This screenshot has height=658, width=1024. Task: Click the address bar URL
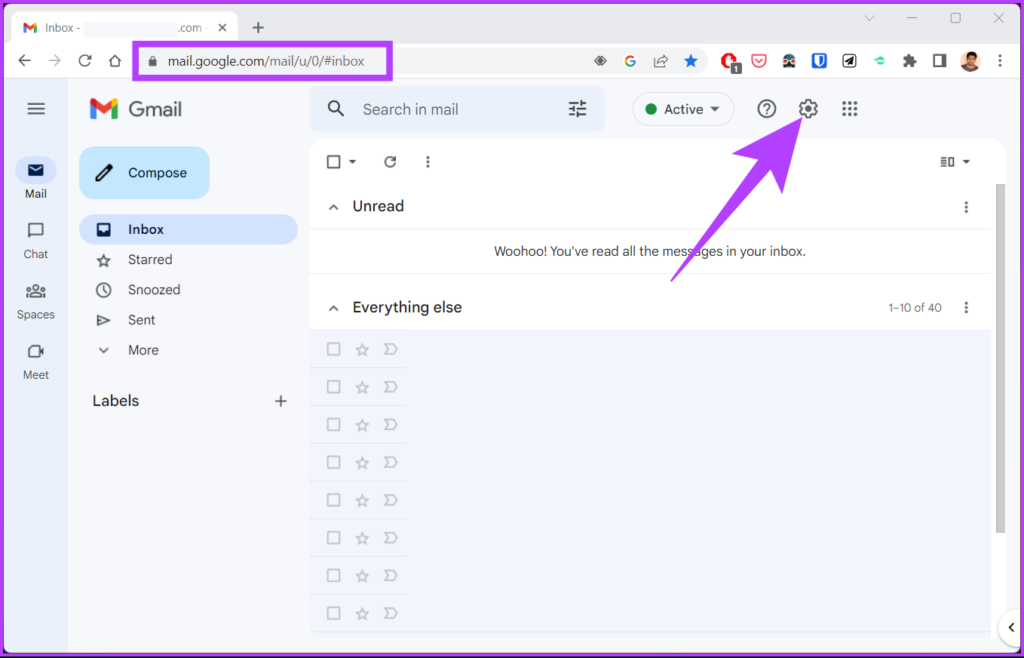click(x=266, y=61)
